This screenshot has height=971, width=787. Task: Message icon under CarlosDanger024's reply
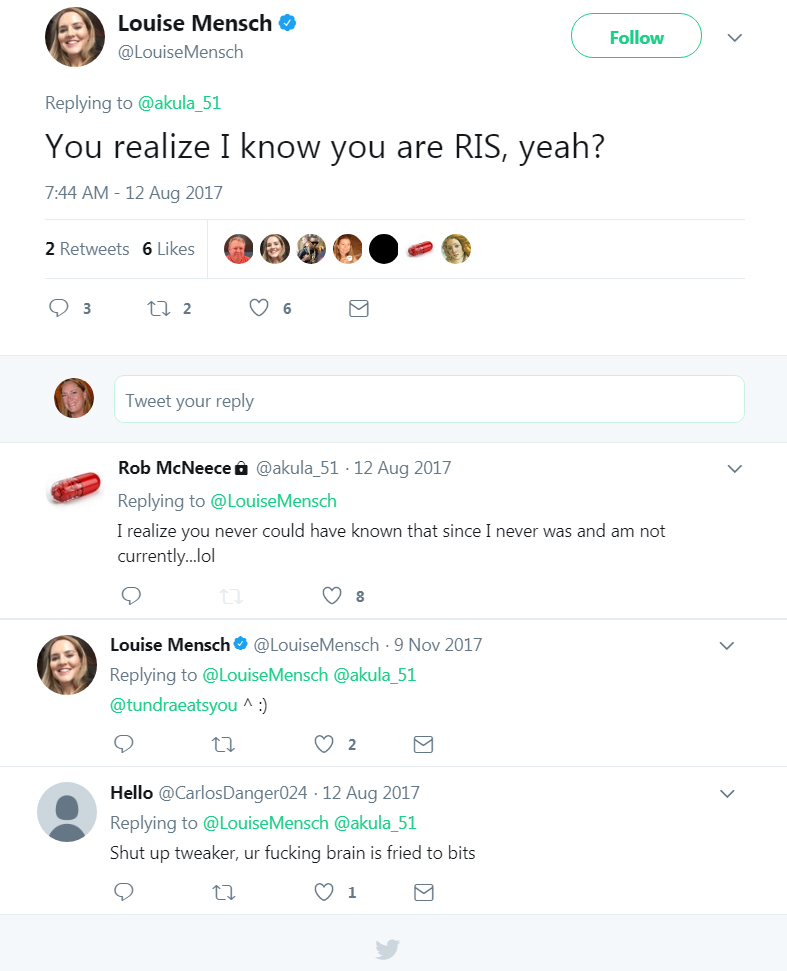[424, 892]
